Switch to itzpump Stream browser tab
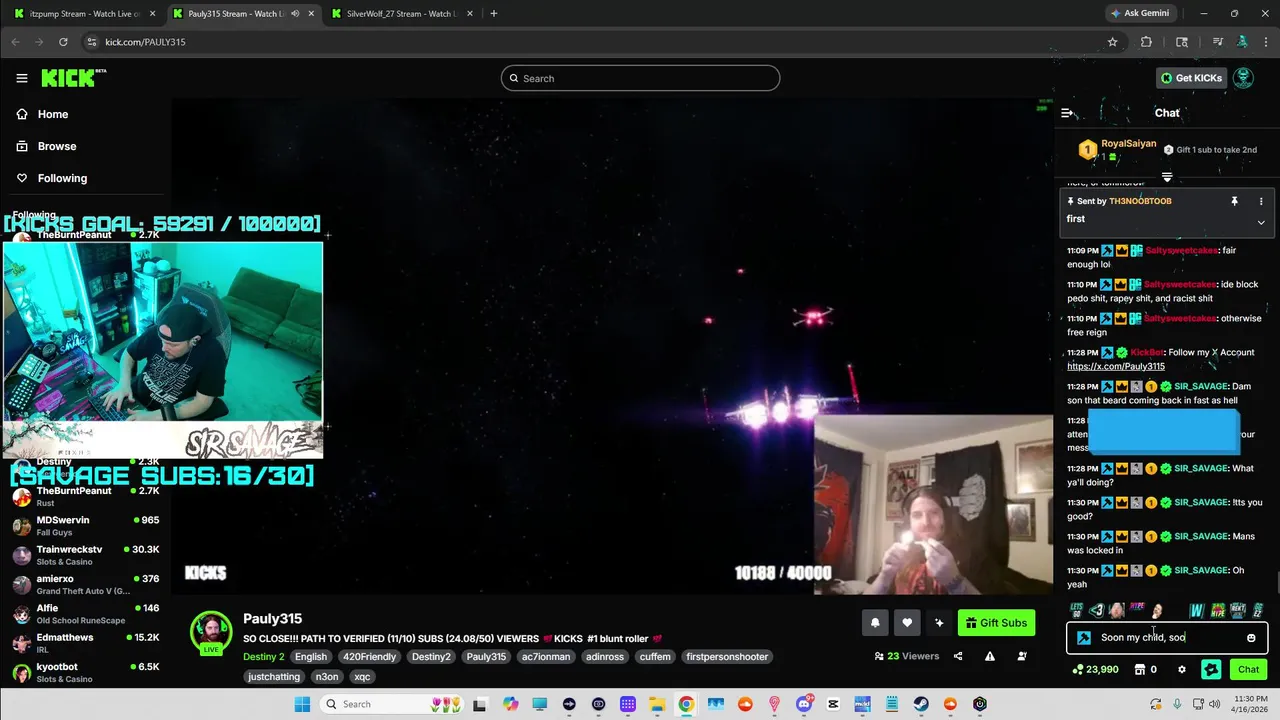Image resolution: width=1280 pixels, height=720 pixels. pyautogui.click(x=84, y=14)
